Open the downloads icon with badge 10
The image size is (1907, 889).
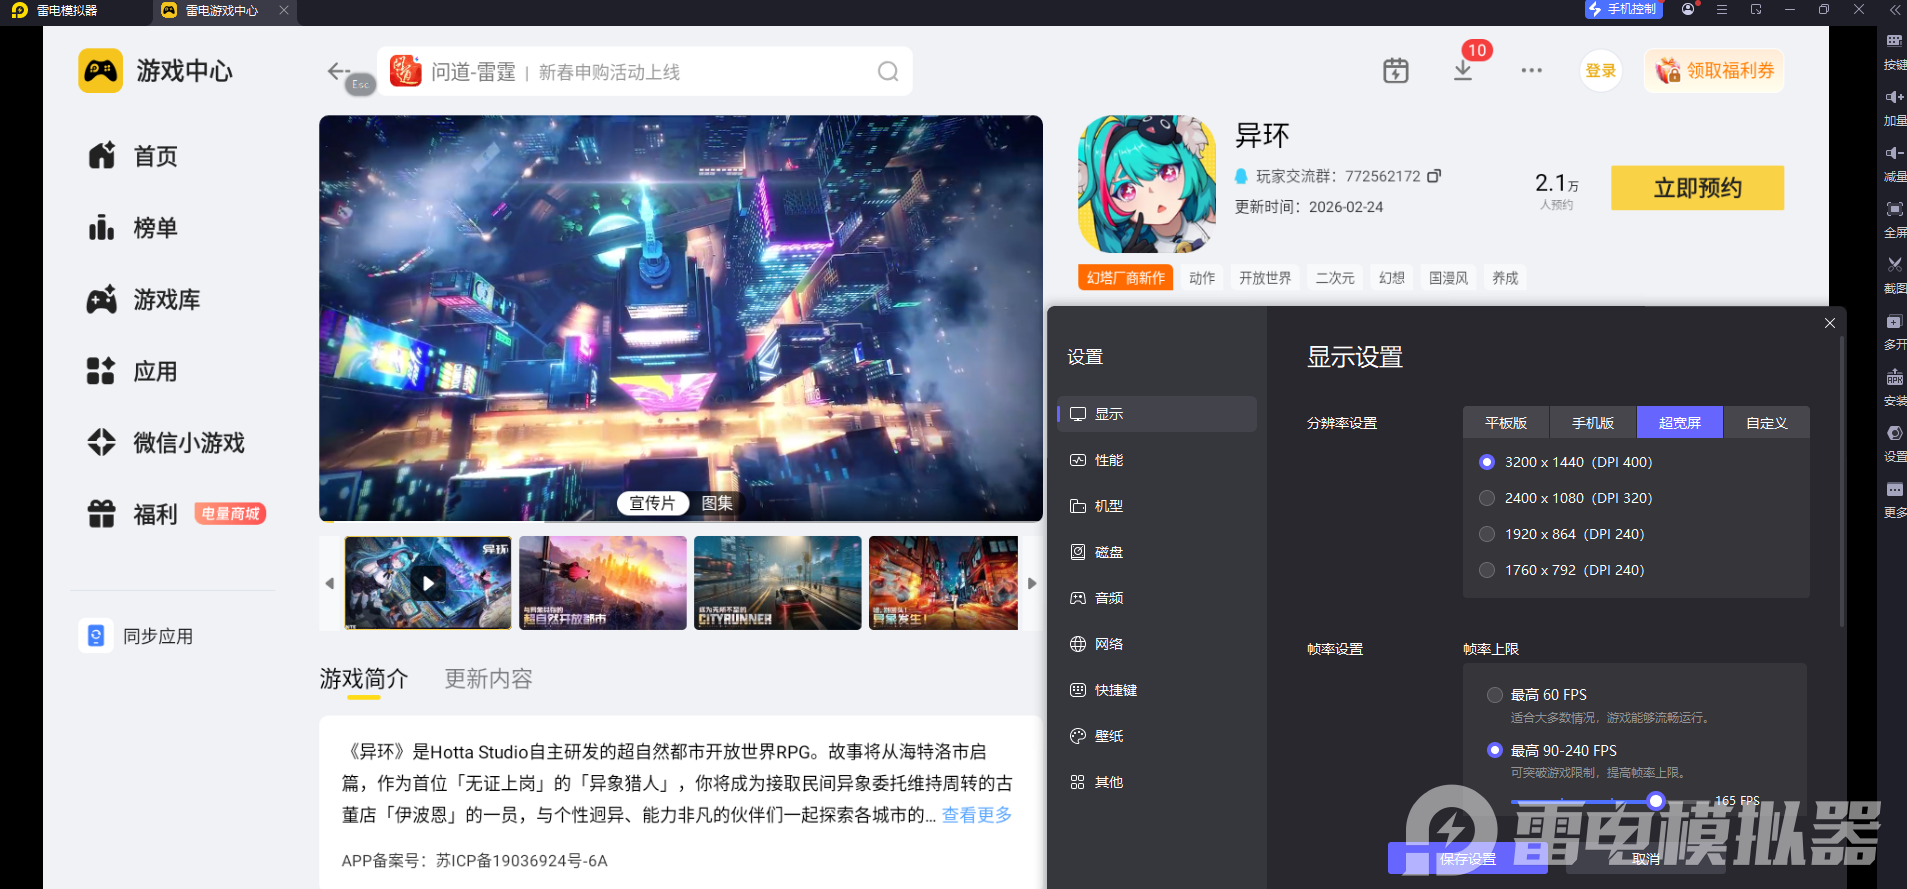[x=1463, y=70]
